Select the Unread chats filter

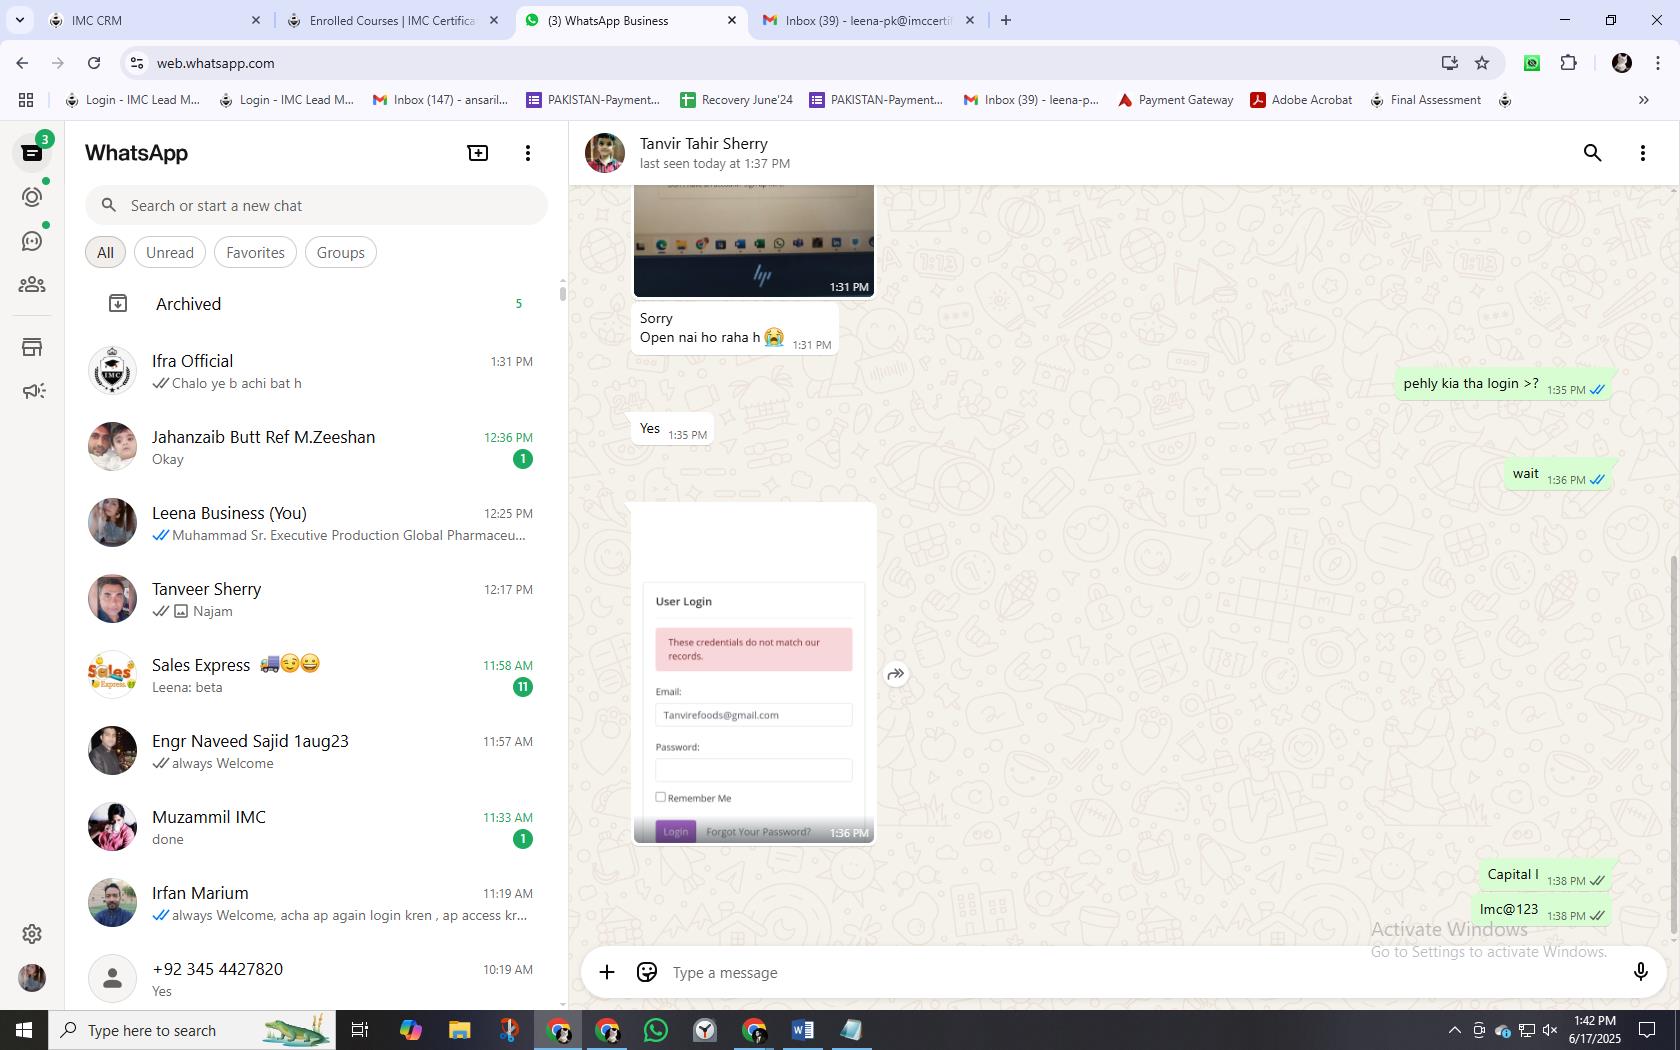pyautogui.click(x=170, y=252)
